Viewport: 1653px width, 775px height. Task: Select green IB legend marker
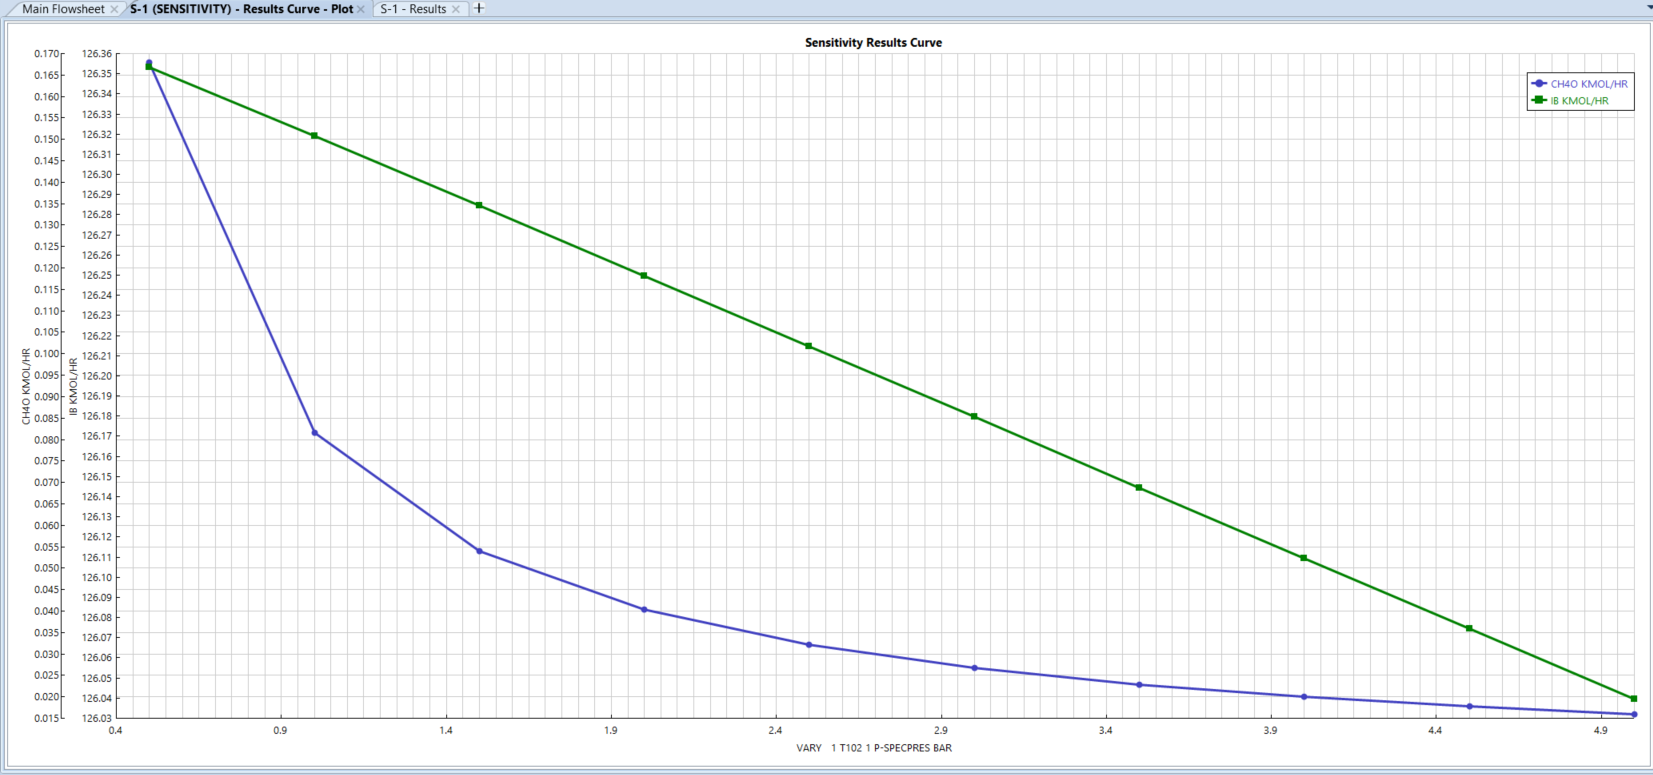pyautogui.click(x=1539, y=100)
